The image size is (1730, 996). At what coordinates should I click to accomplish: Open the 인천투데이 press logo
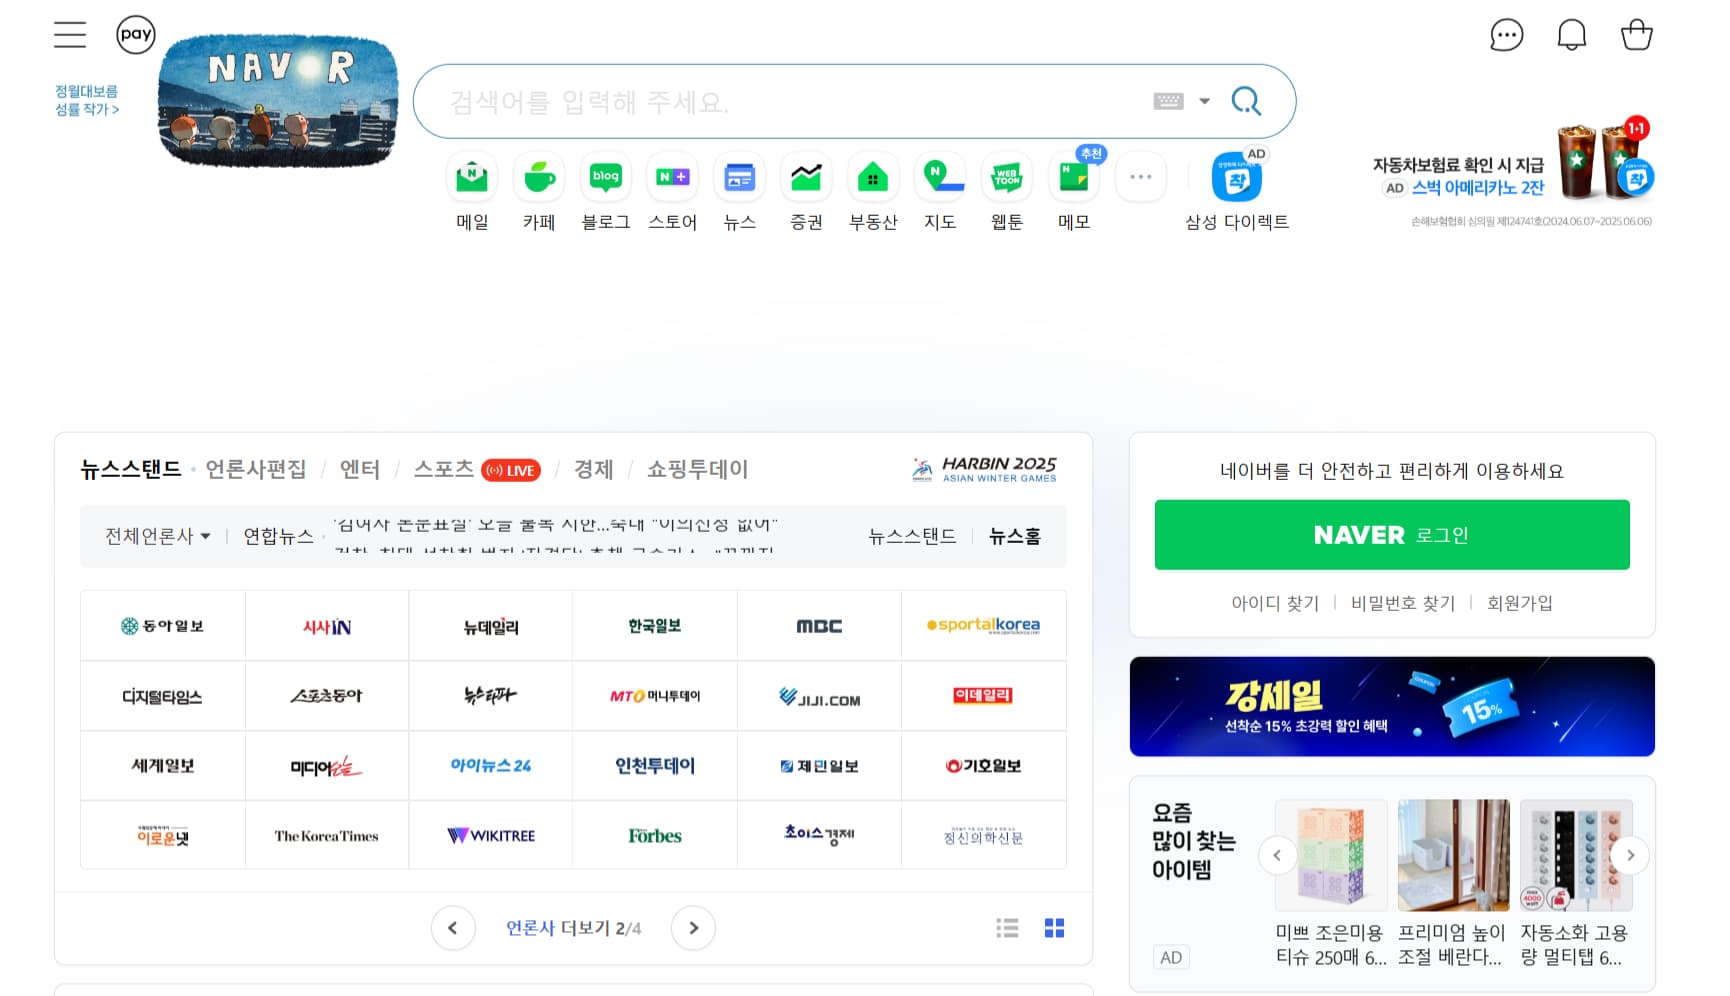click(655, 766)
